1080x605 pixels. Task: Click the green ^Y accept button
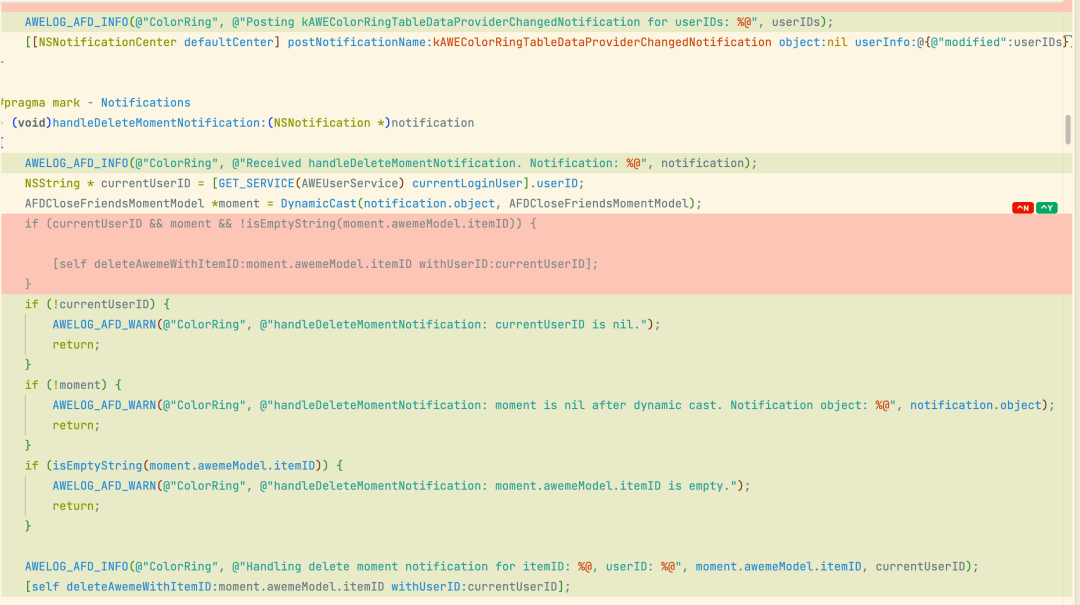tap(1046, 208)
